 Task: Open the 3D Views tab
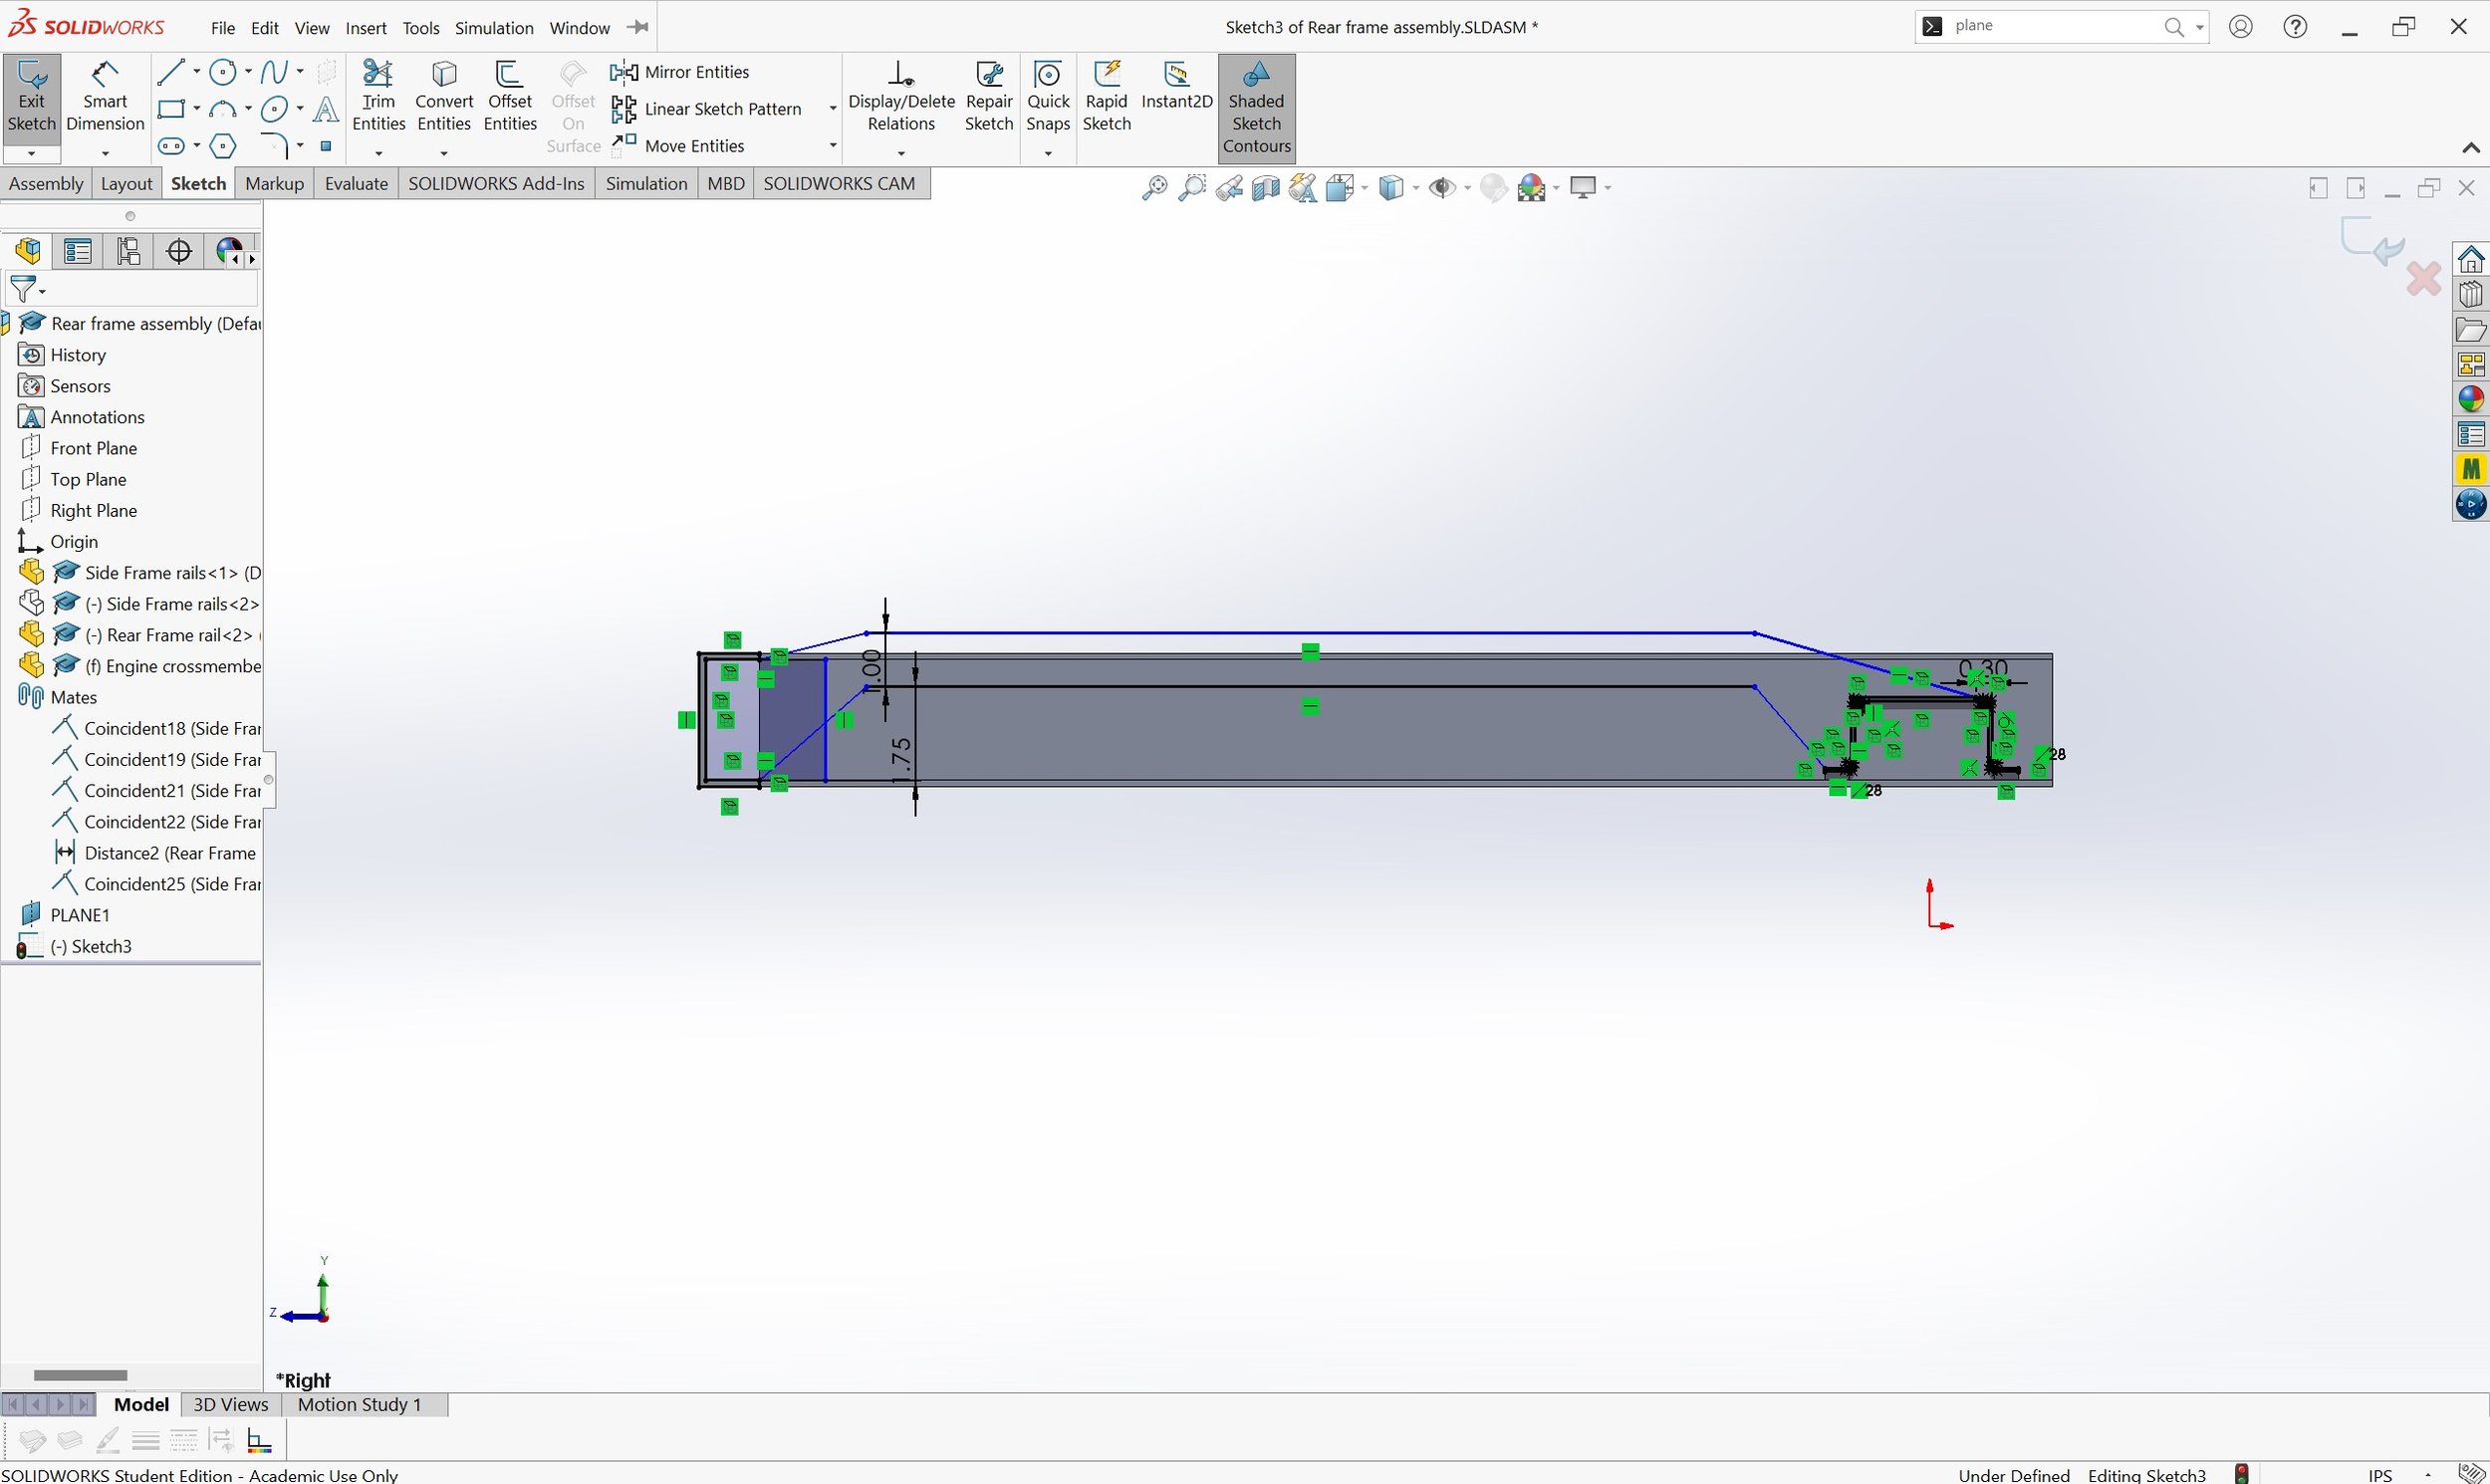[230, 1405]
